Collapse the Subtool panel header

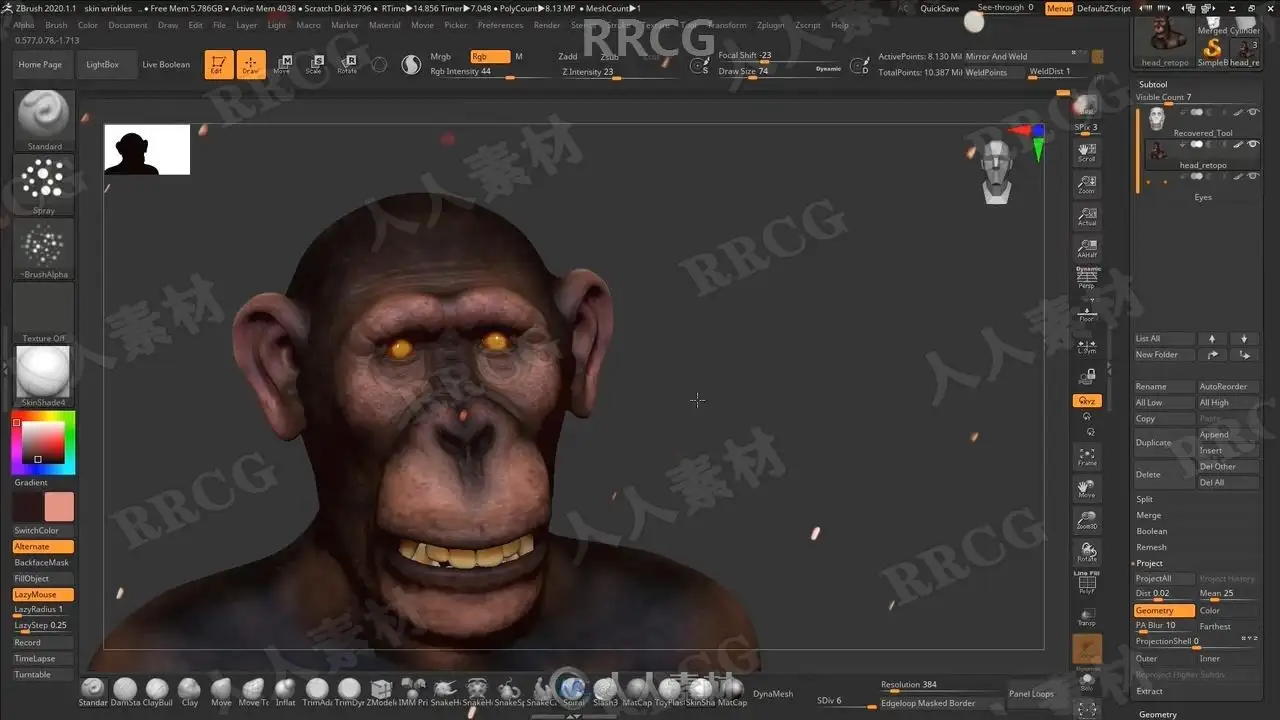tap(1153, 85)
